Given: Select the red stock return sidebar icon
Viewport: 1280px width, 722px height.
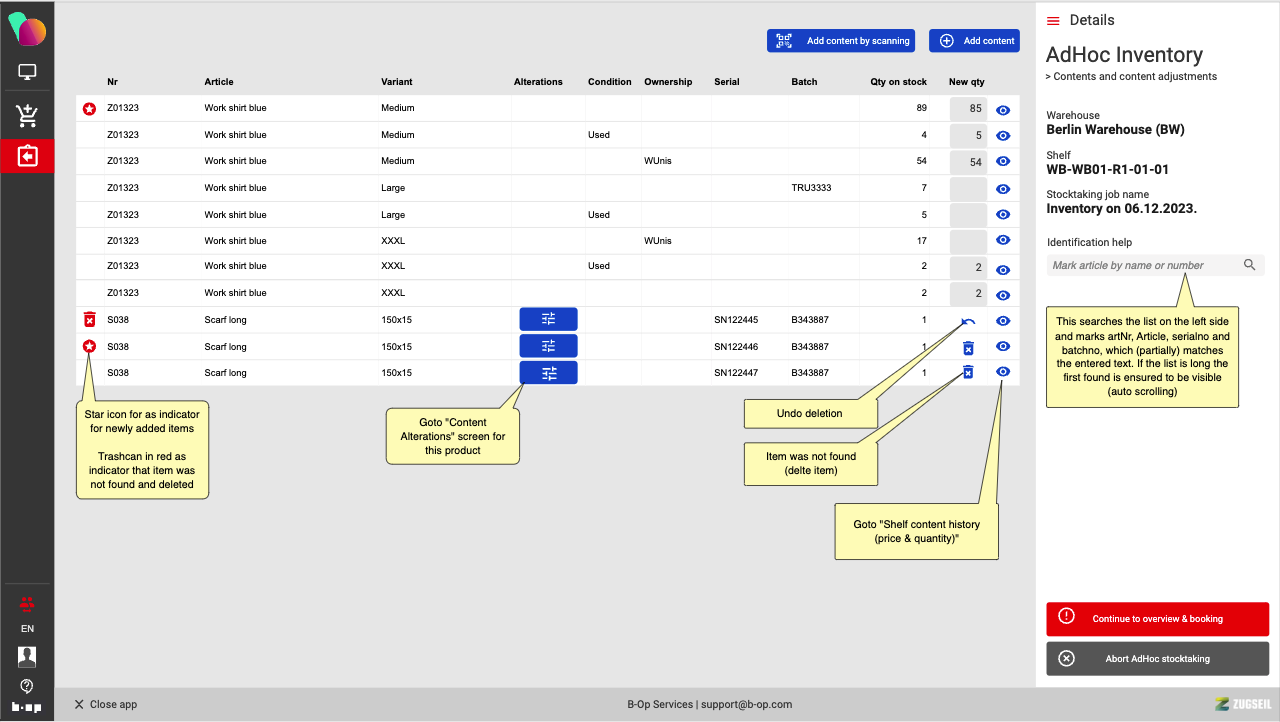Looking at the screenshot, I should [27, 157].
